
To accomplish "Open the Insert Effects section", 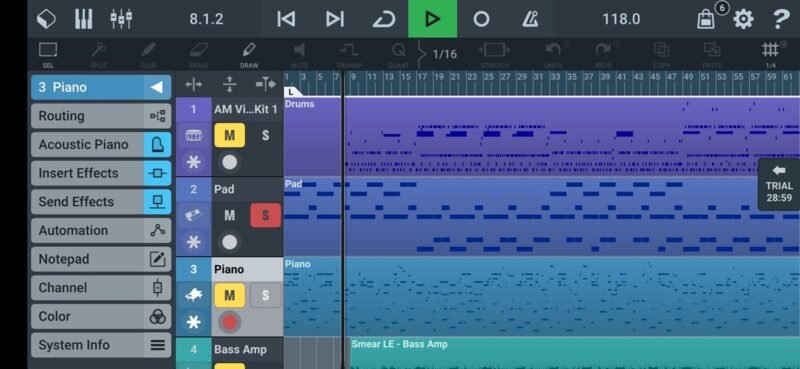I will (101, 173).
